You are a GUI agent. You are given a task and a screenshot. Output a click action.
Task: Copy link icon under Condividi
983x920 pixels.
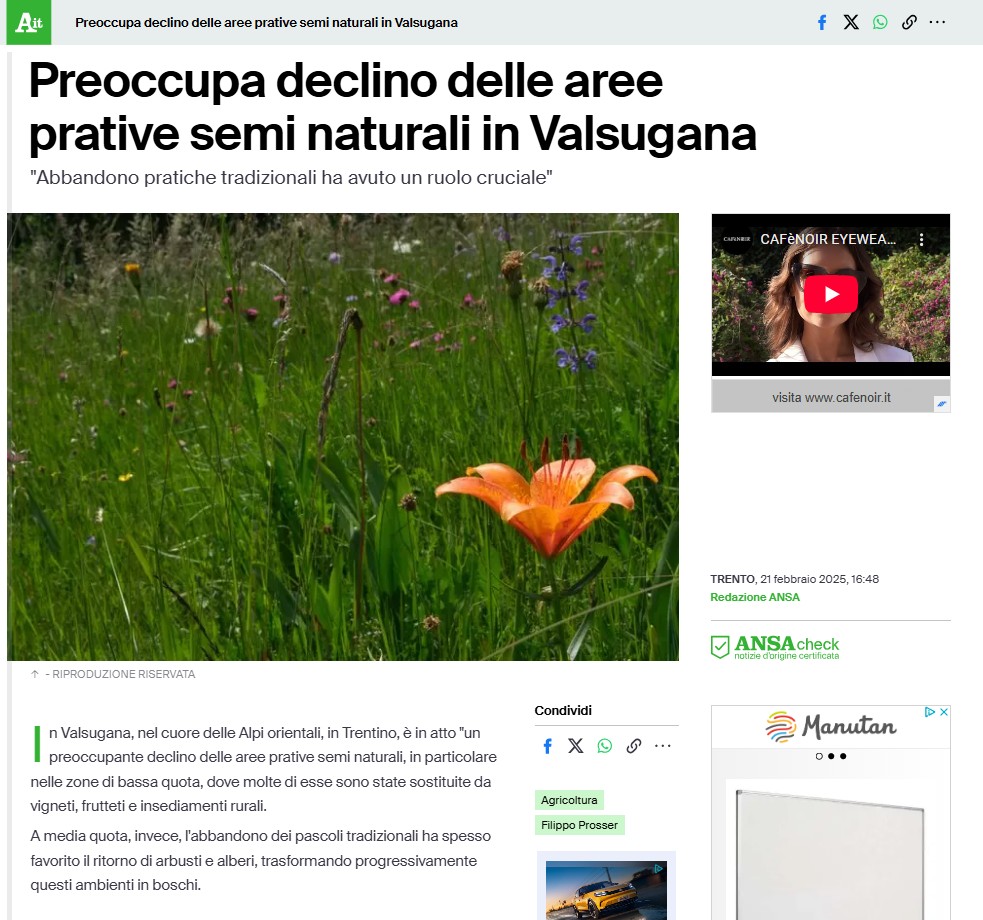click(x=634, y=746)
